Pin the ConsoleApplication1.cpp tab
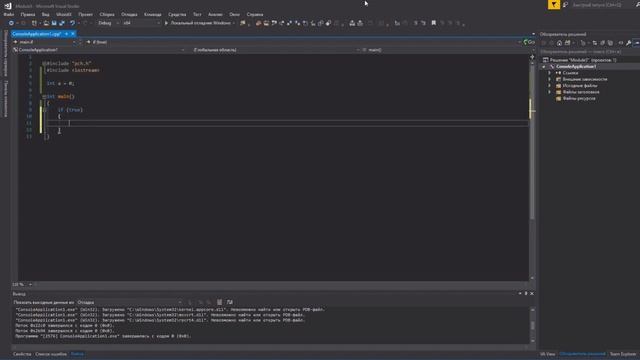Screen dimensions: 640x360 point(67,34)
